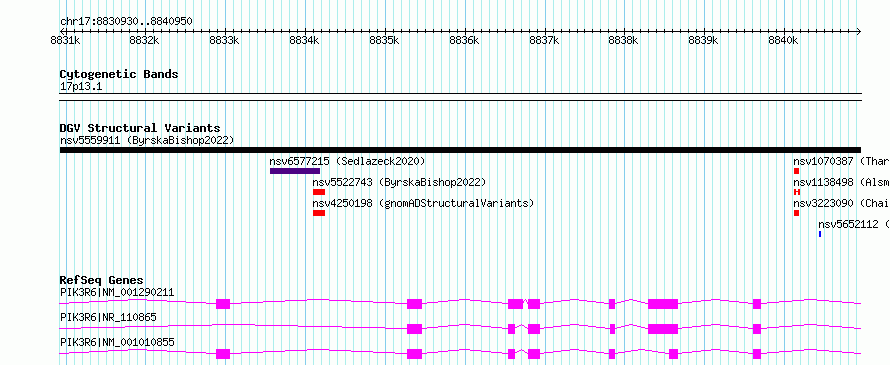Screen dimensions: 890x365
Task: Select the first (leftmost) exon of NR_110865
Action: (414, 329)
